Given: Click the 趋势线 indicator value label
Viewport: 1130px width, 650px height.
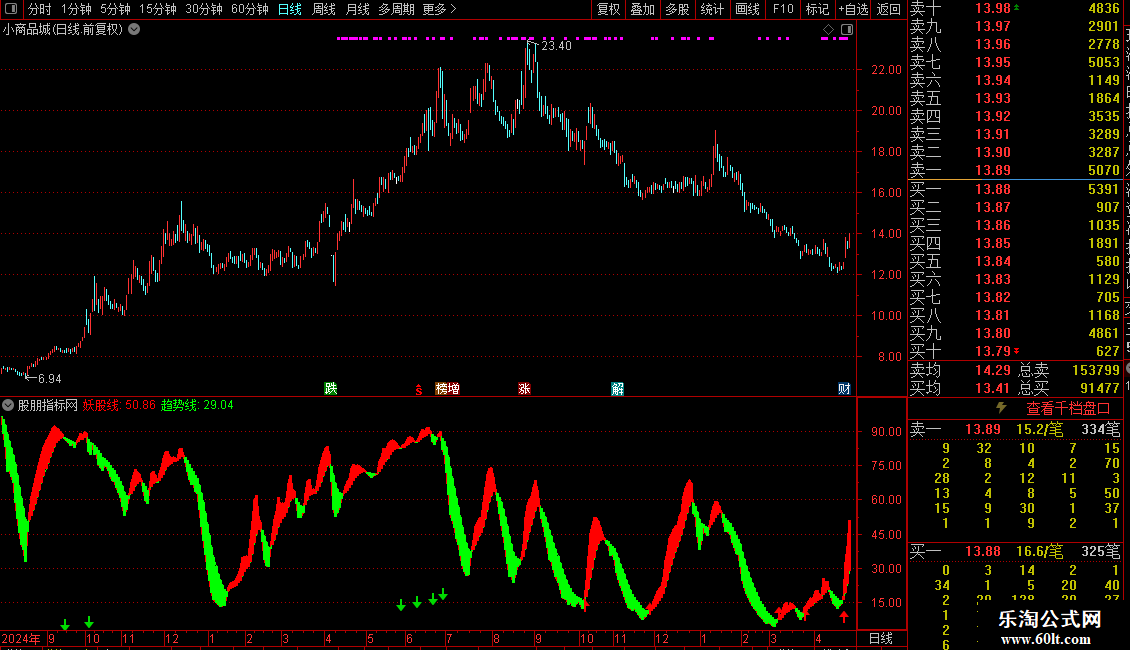Looking at the screenshot, I should click(x=197, y=405).
